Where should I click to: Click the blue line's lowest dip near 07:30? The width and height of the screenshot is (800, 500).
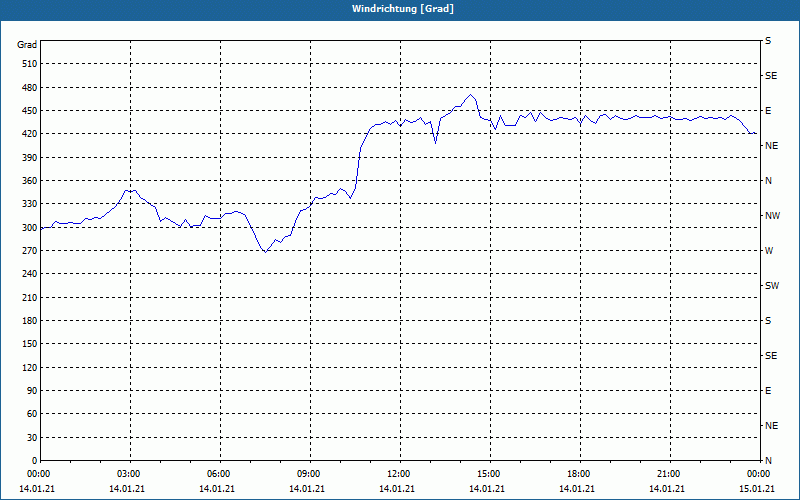[265, 252]
